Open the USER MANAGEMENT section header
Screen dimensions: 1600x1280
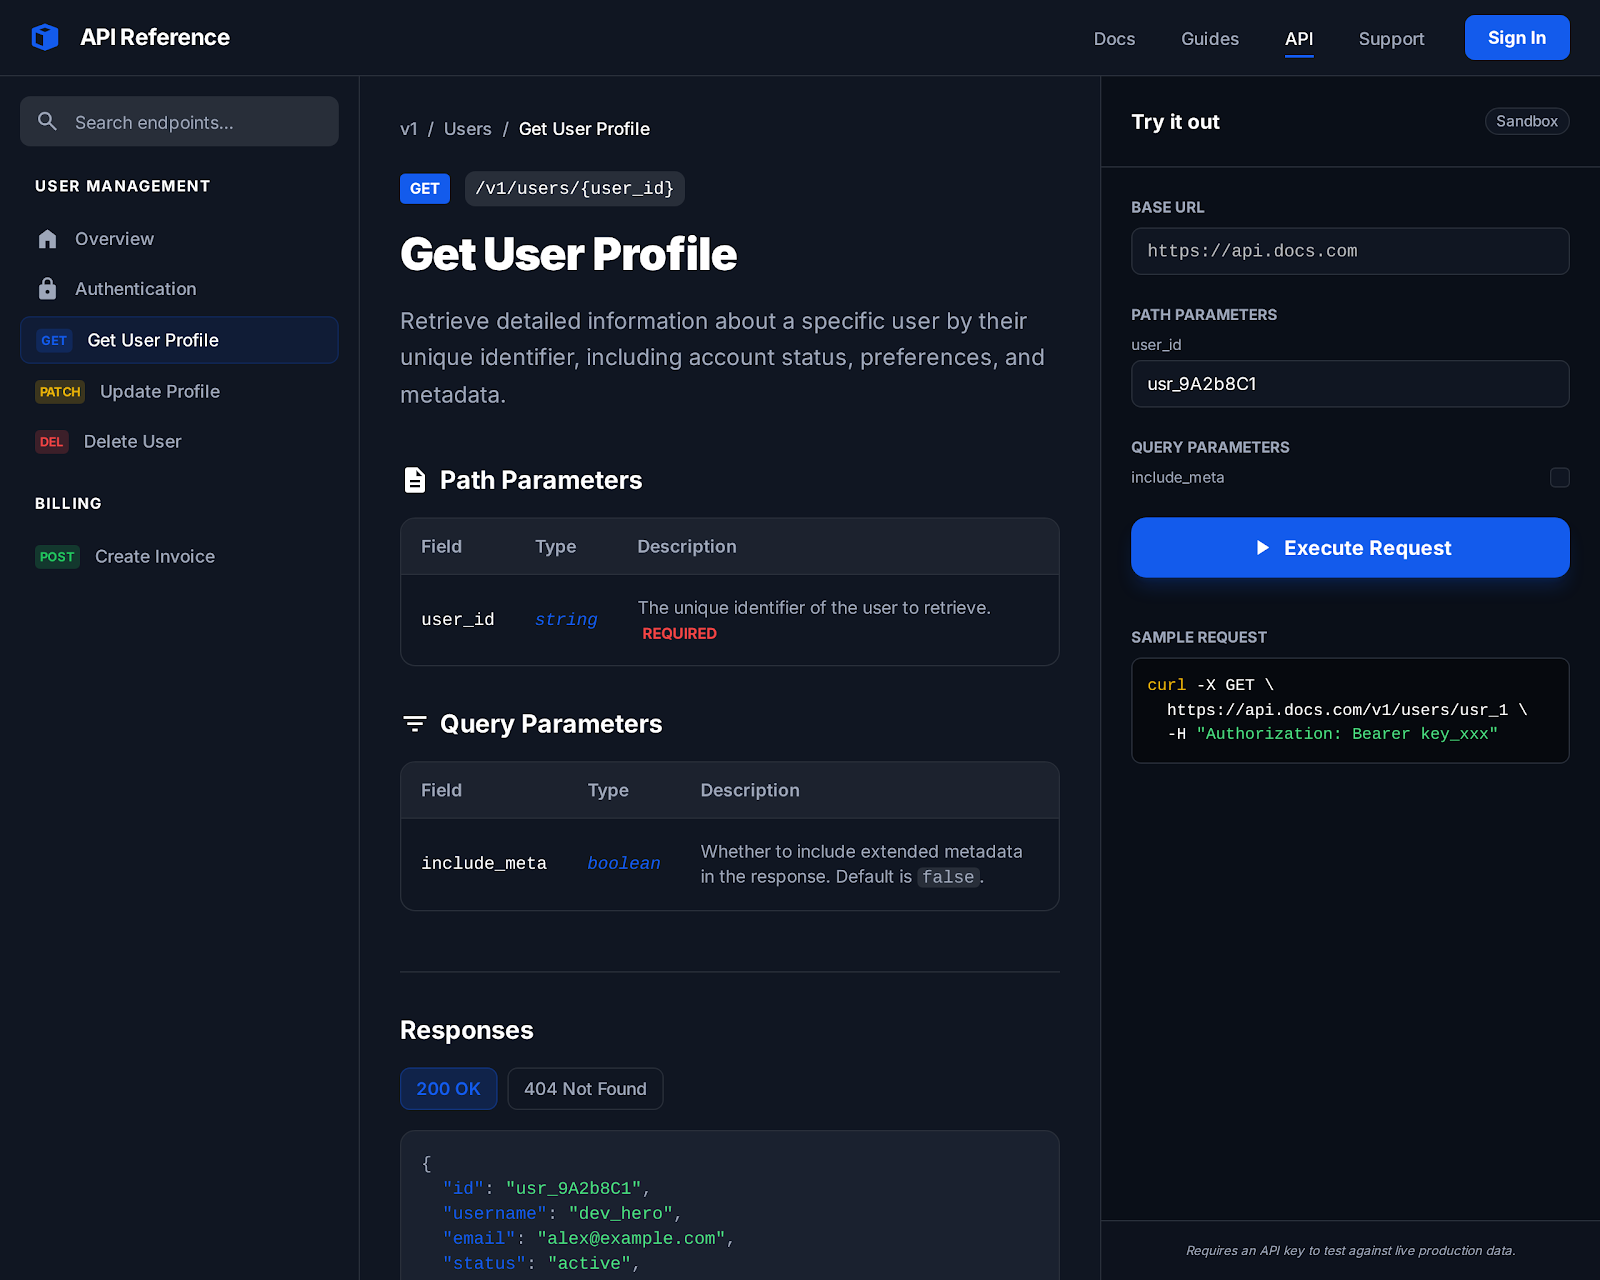click(x=122, y=186)
